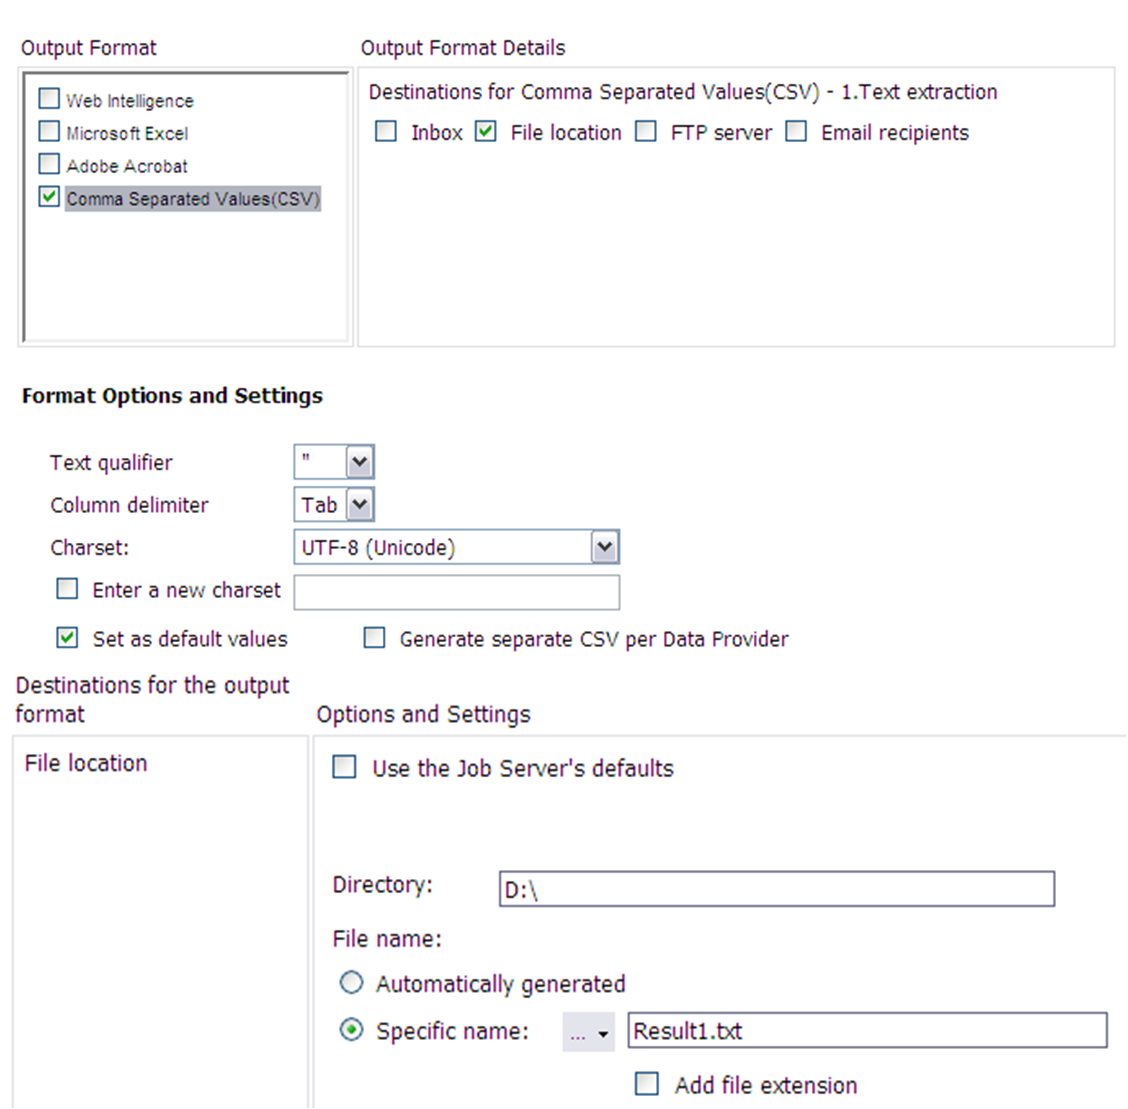
Task: Enable Add file extension
Action: click(648, 1084)
